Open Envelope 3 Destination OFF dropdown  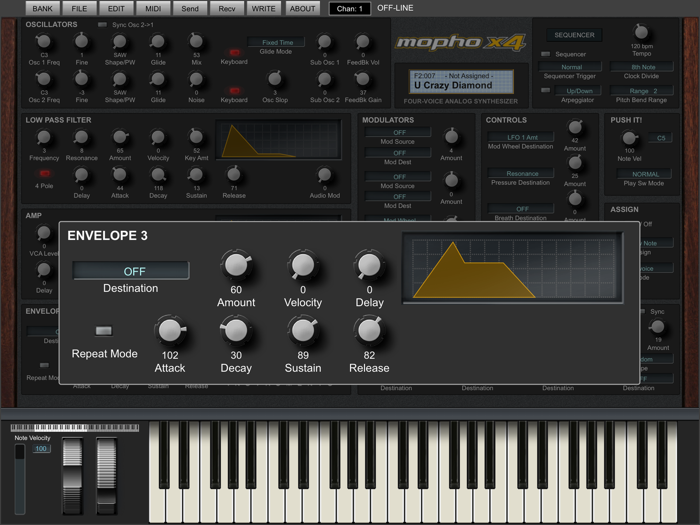tap(131, 271)
